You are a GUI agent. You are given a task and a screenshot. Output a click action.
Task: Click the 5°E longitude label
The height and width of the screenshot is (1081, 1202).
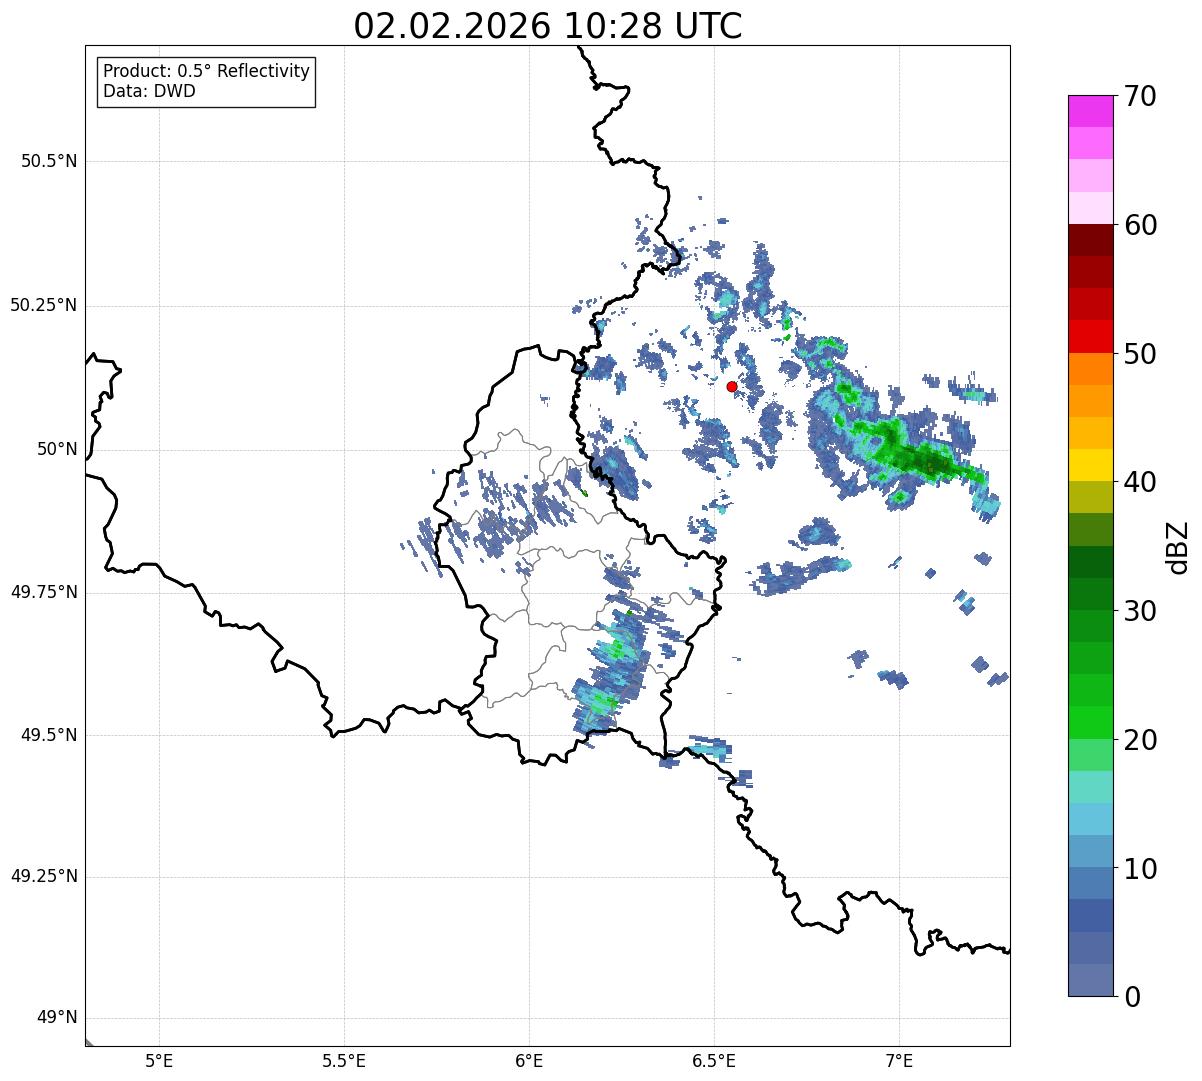[159, 1061]
